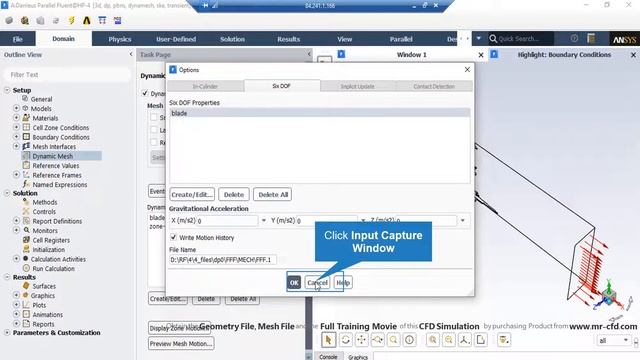Open the File menu
The image size is (640, 360).
[x=18, y=39]
